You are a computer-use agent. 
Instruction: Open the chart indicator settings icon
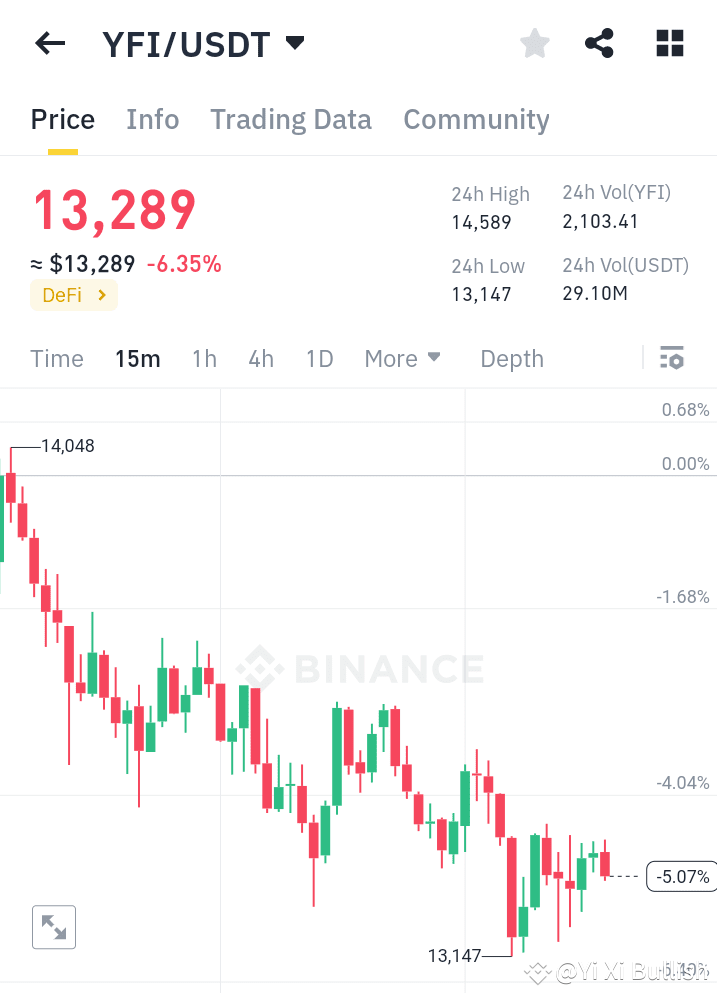click(x=672, y=357)
